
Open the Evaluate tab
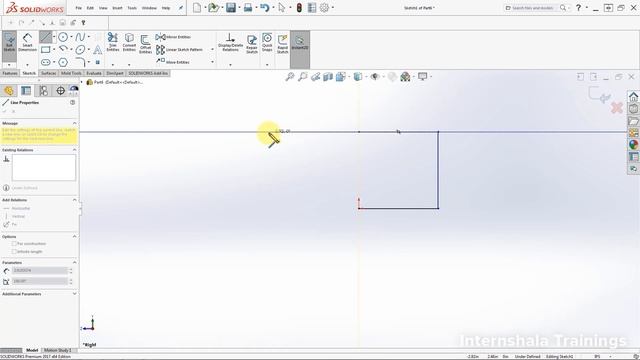point(93,73)
